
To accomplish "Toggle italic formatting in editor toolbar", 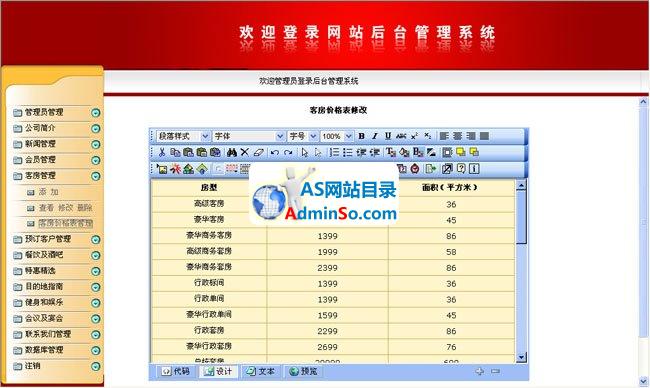I will click(375, 136).
